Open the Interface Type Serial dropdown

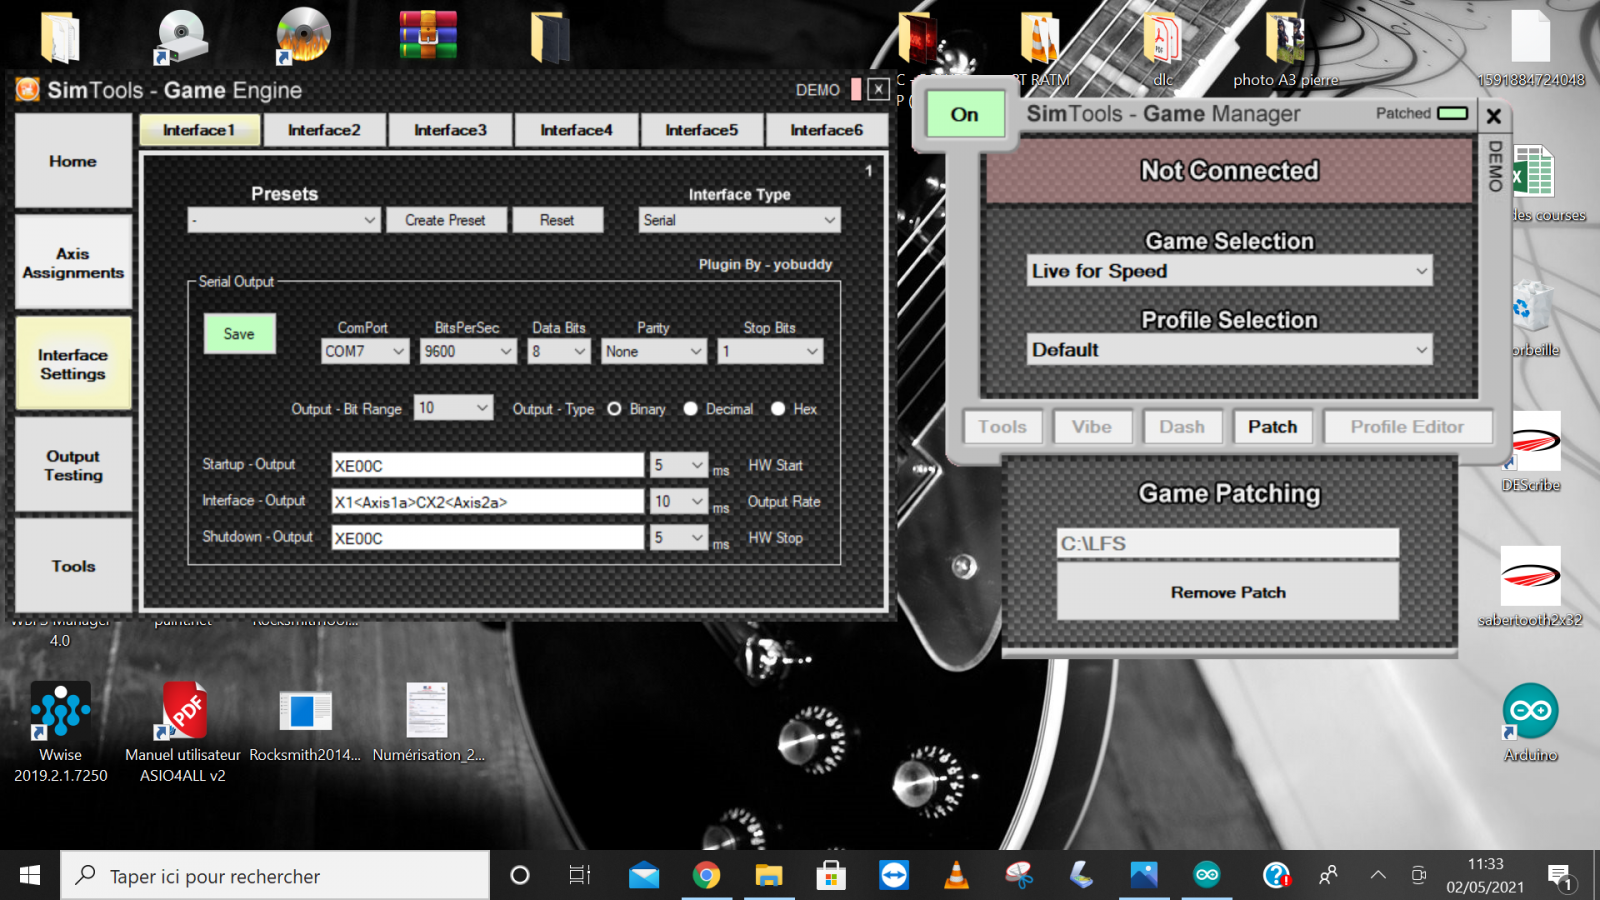coord(740,220)
